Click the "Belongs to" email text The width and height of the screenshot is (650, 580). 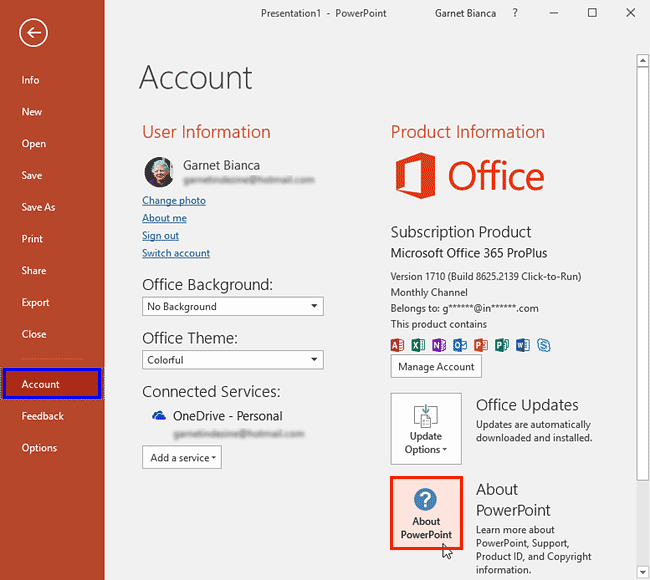(464, 308)
